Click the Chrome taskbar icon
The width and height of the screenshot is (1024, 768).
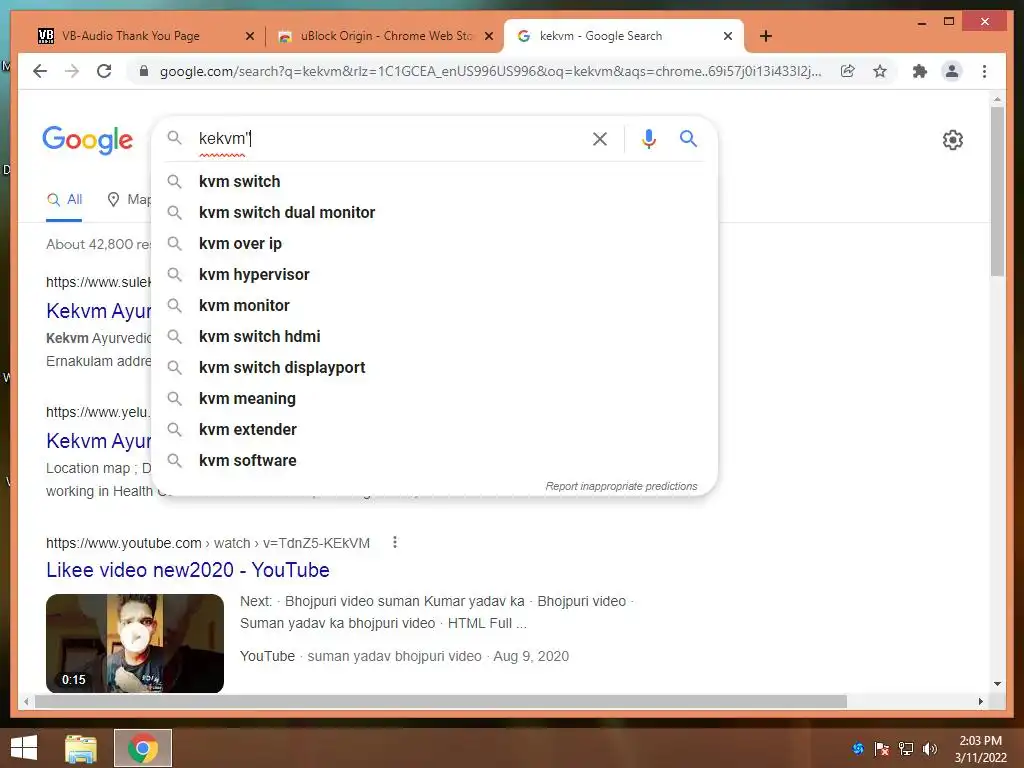(142, 748)
